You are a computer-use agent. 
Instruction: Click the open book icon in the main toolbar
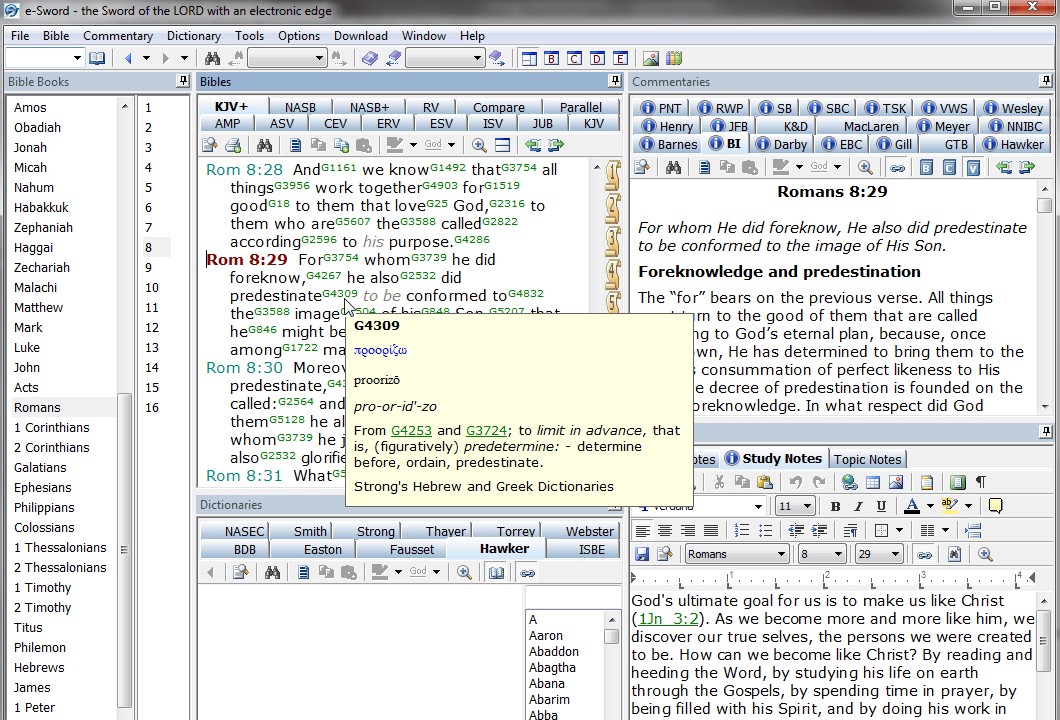(x=97, y=58)
